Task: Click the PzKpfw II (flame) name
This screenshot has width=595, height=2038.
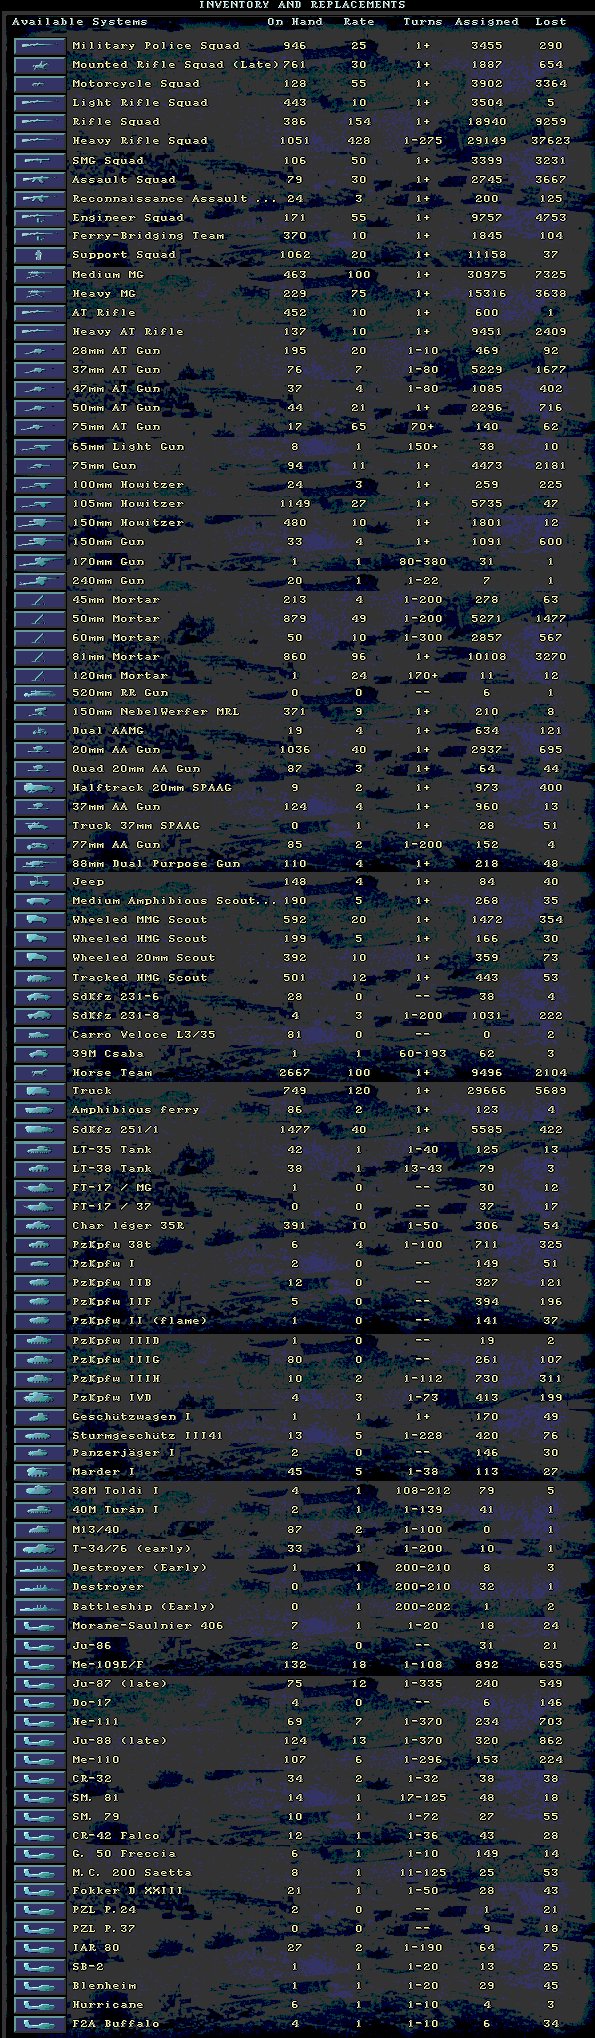Action: click(x=140, y=1321)
